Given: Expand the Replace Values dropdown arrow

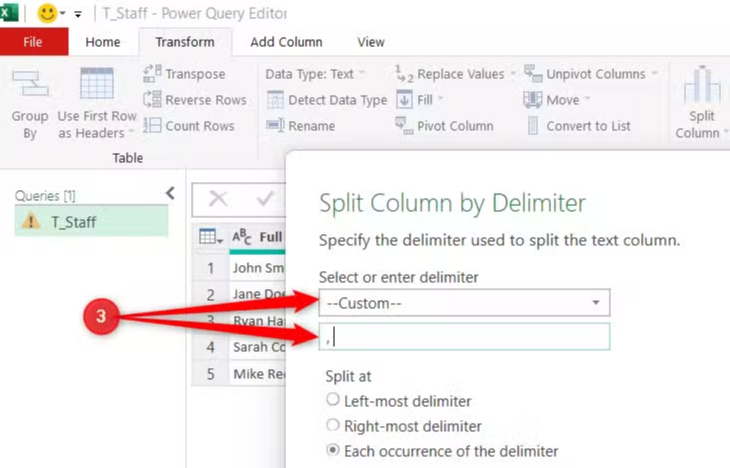Looking at the screenshot, I should tap(513, 73).
